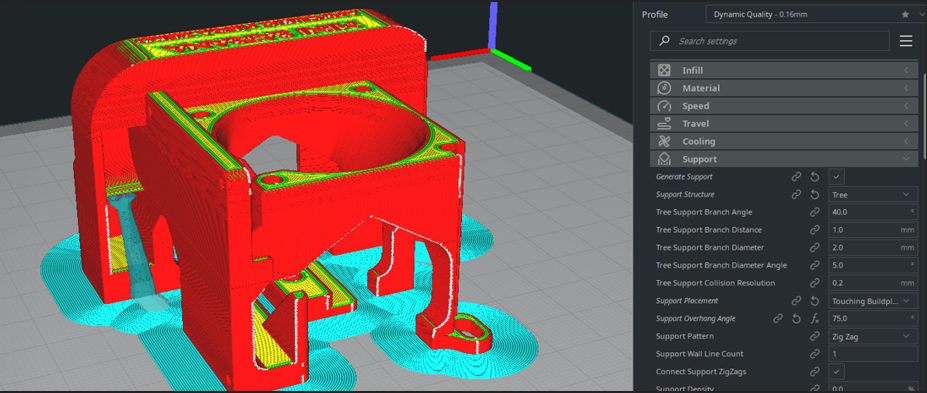Reset the Generate Support setting
This screenshot has width=927, height=393.
[x=815, y=177]
